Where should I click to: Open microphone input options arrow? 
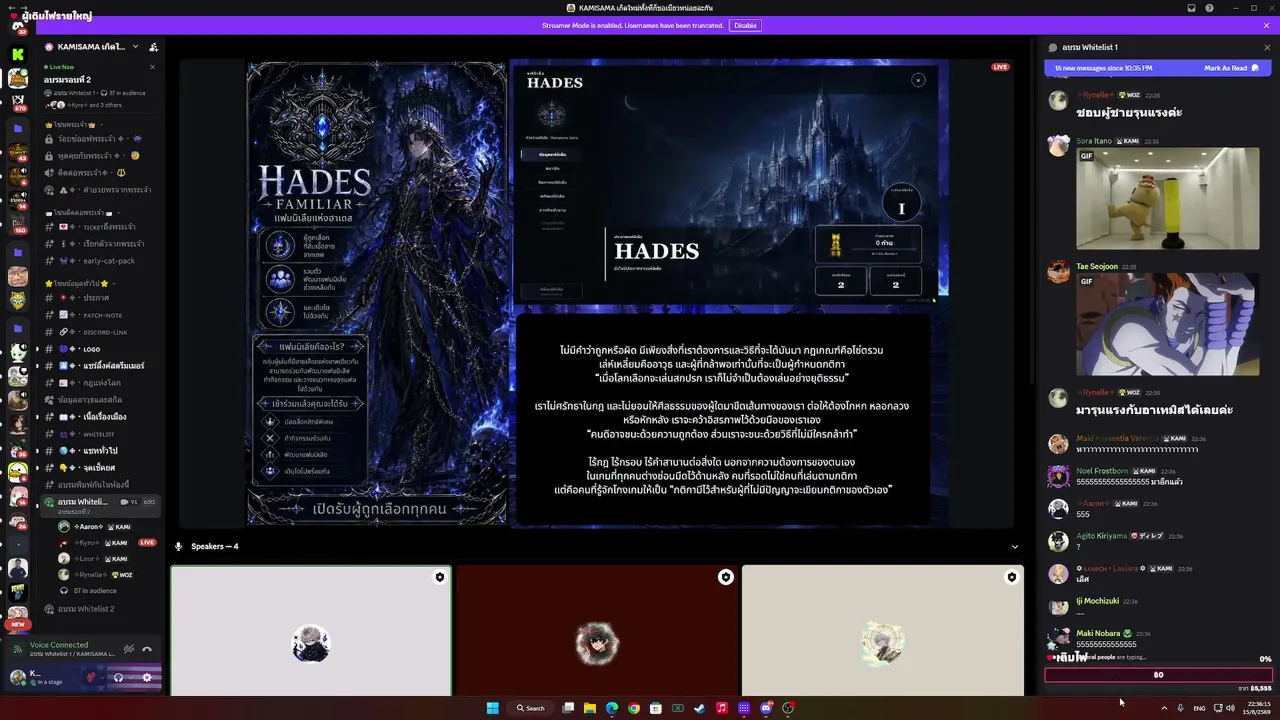103,677
